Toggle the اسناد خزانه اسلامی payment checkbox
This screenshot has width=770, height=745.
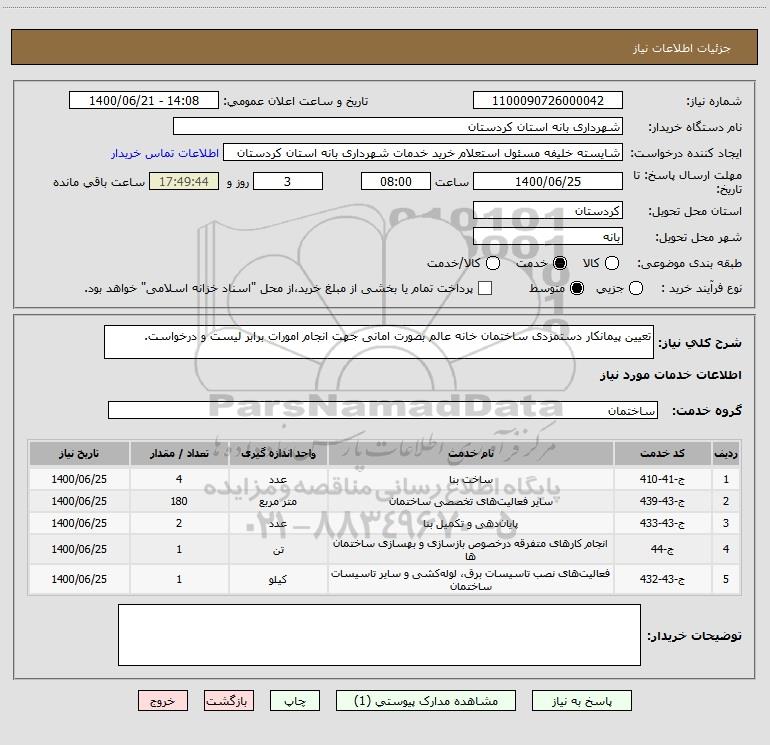485,288
